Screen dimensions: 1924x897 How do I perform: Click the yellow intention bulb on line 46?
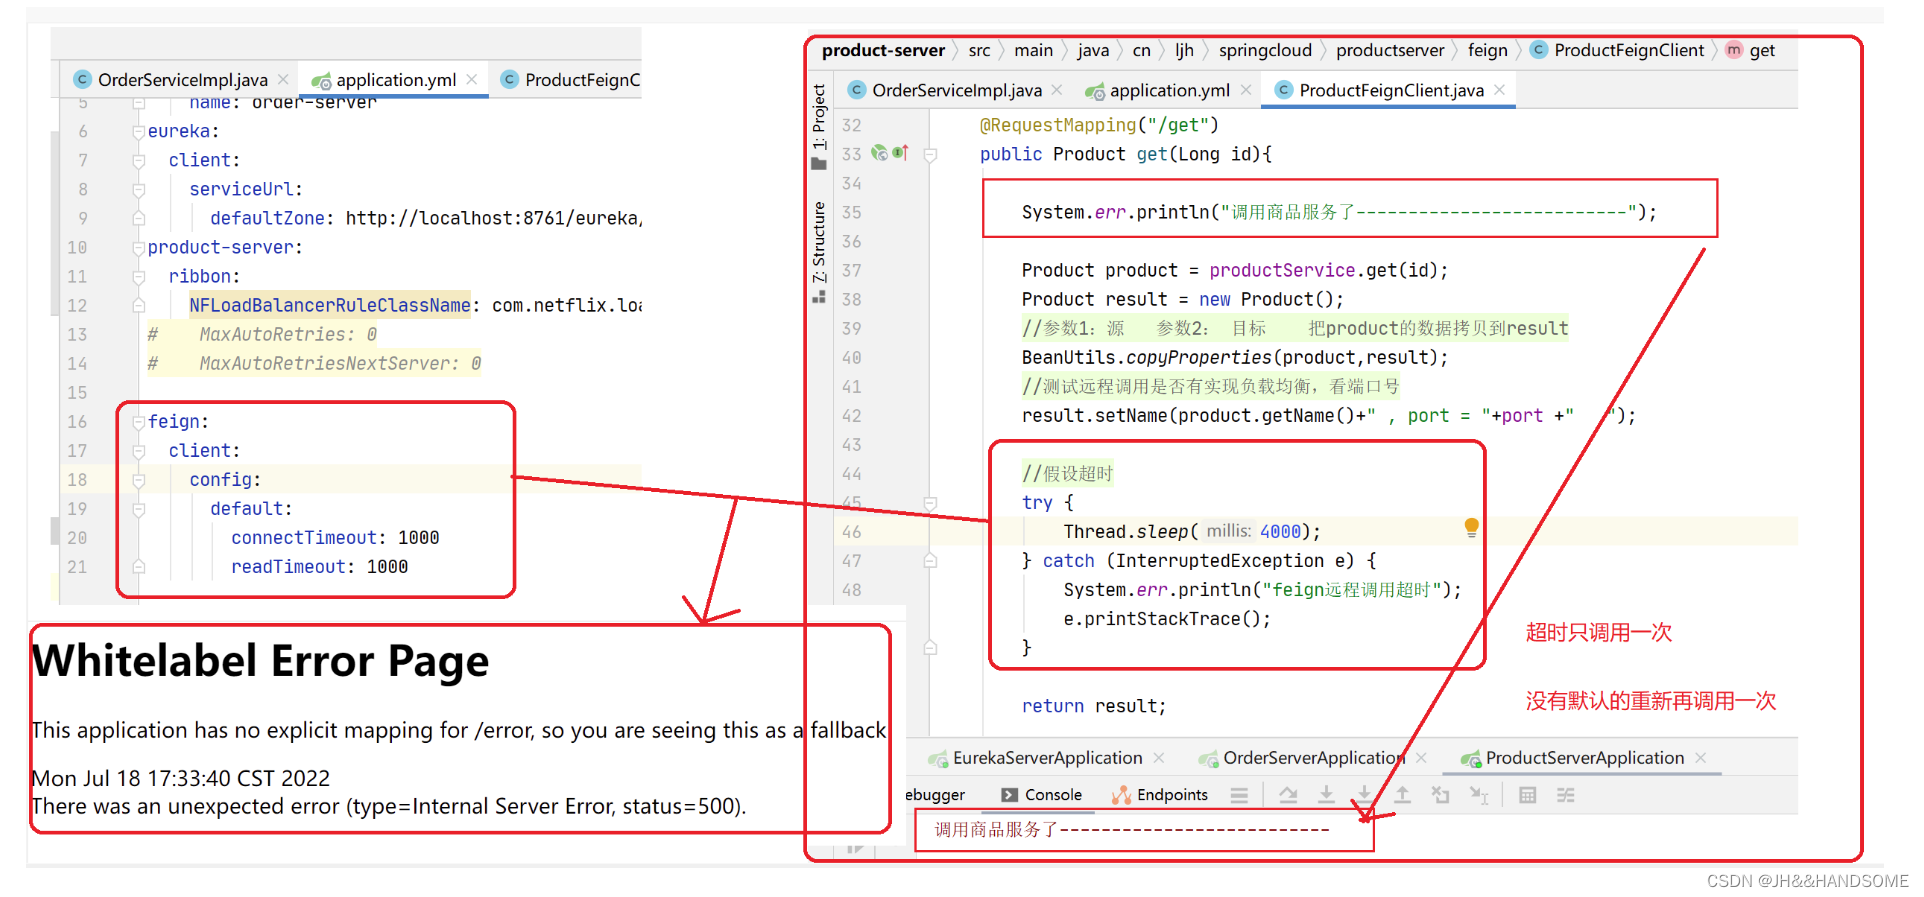(x=1472, y=528)
